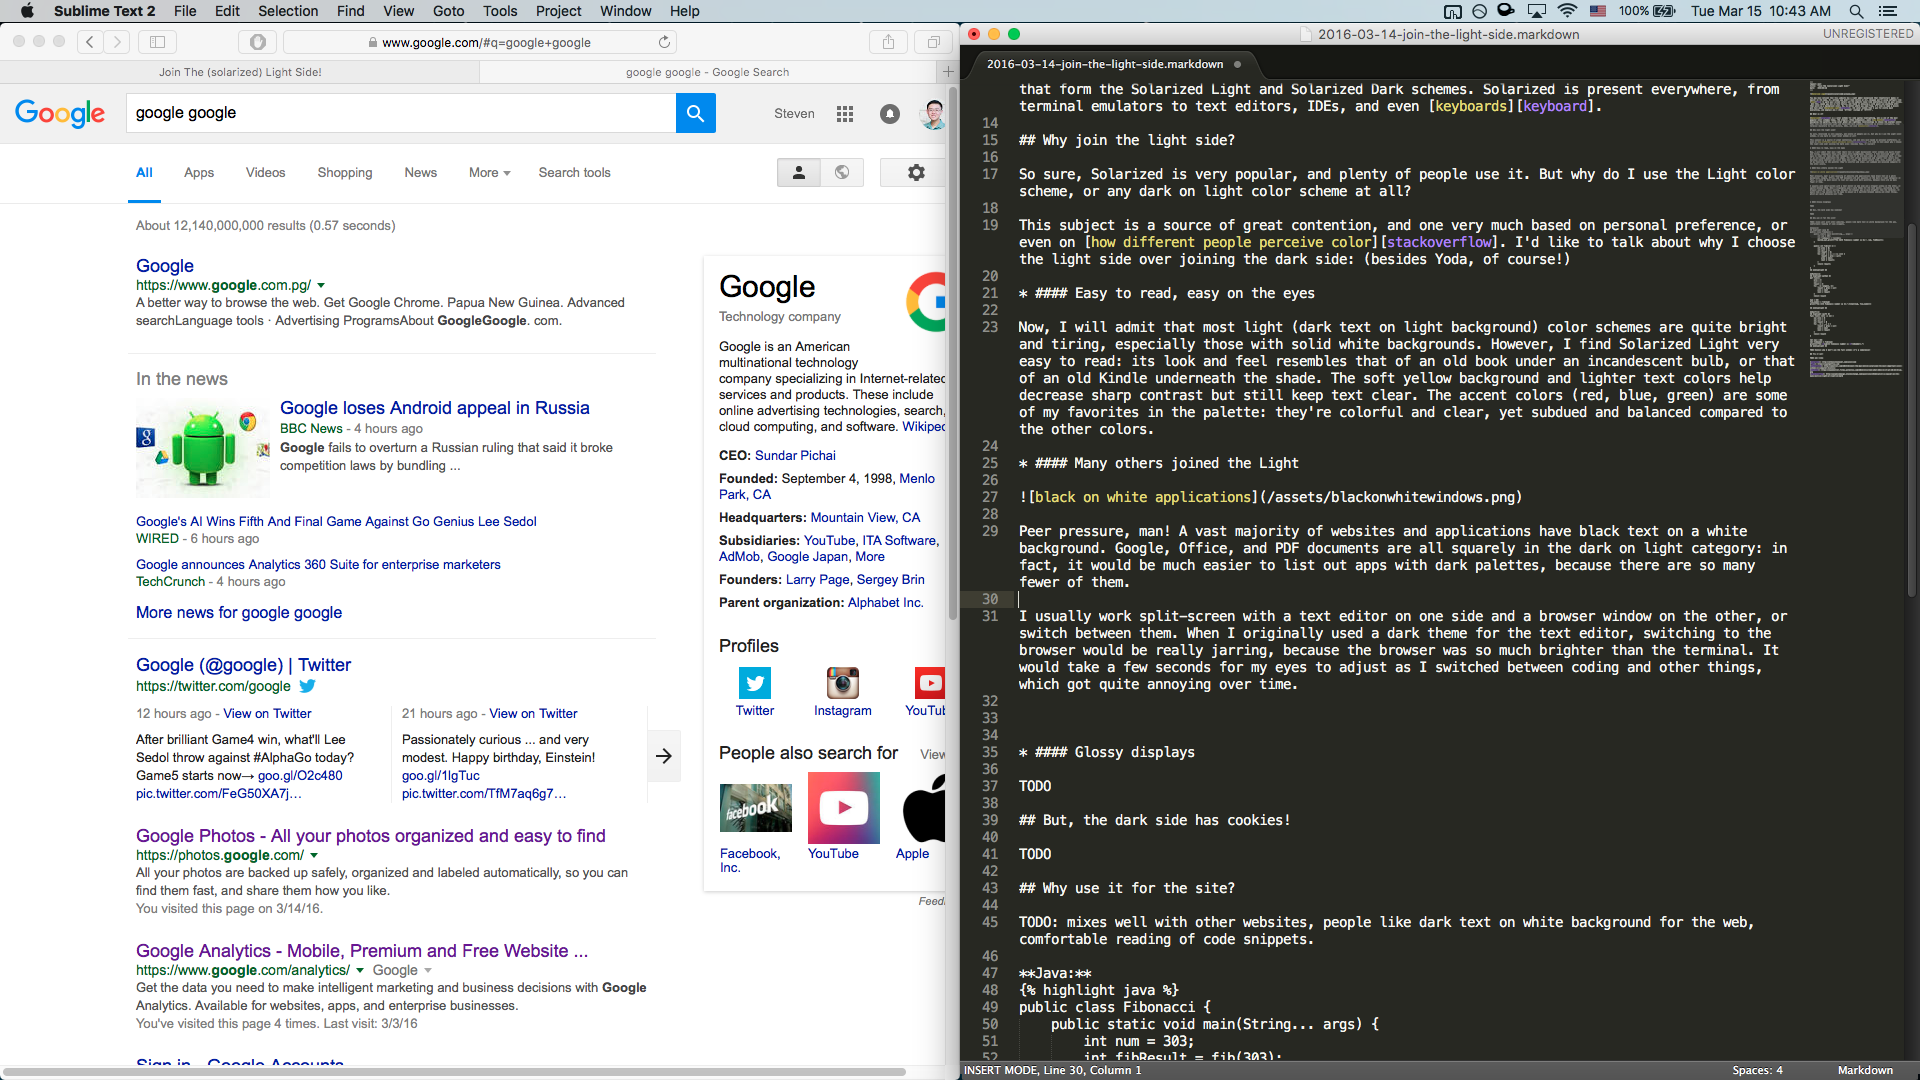Viewport: 1920px width, 1080px height.
Task: Add a new Safari tab with plus button
Action: click(x=948, y=72)
